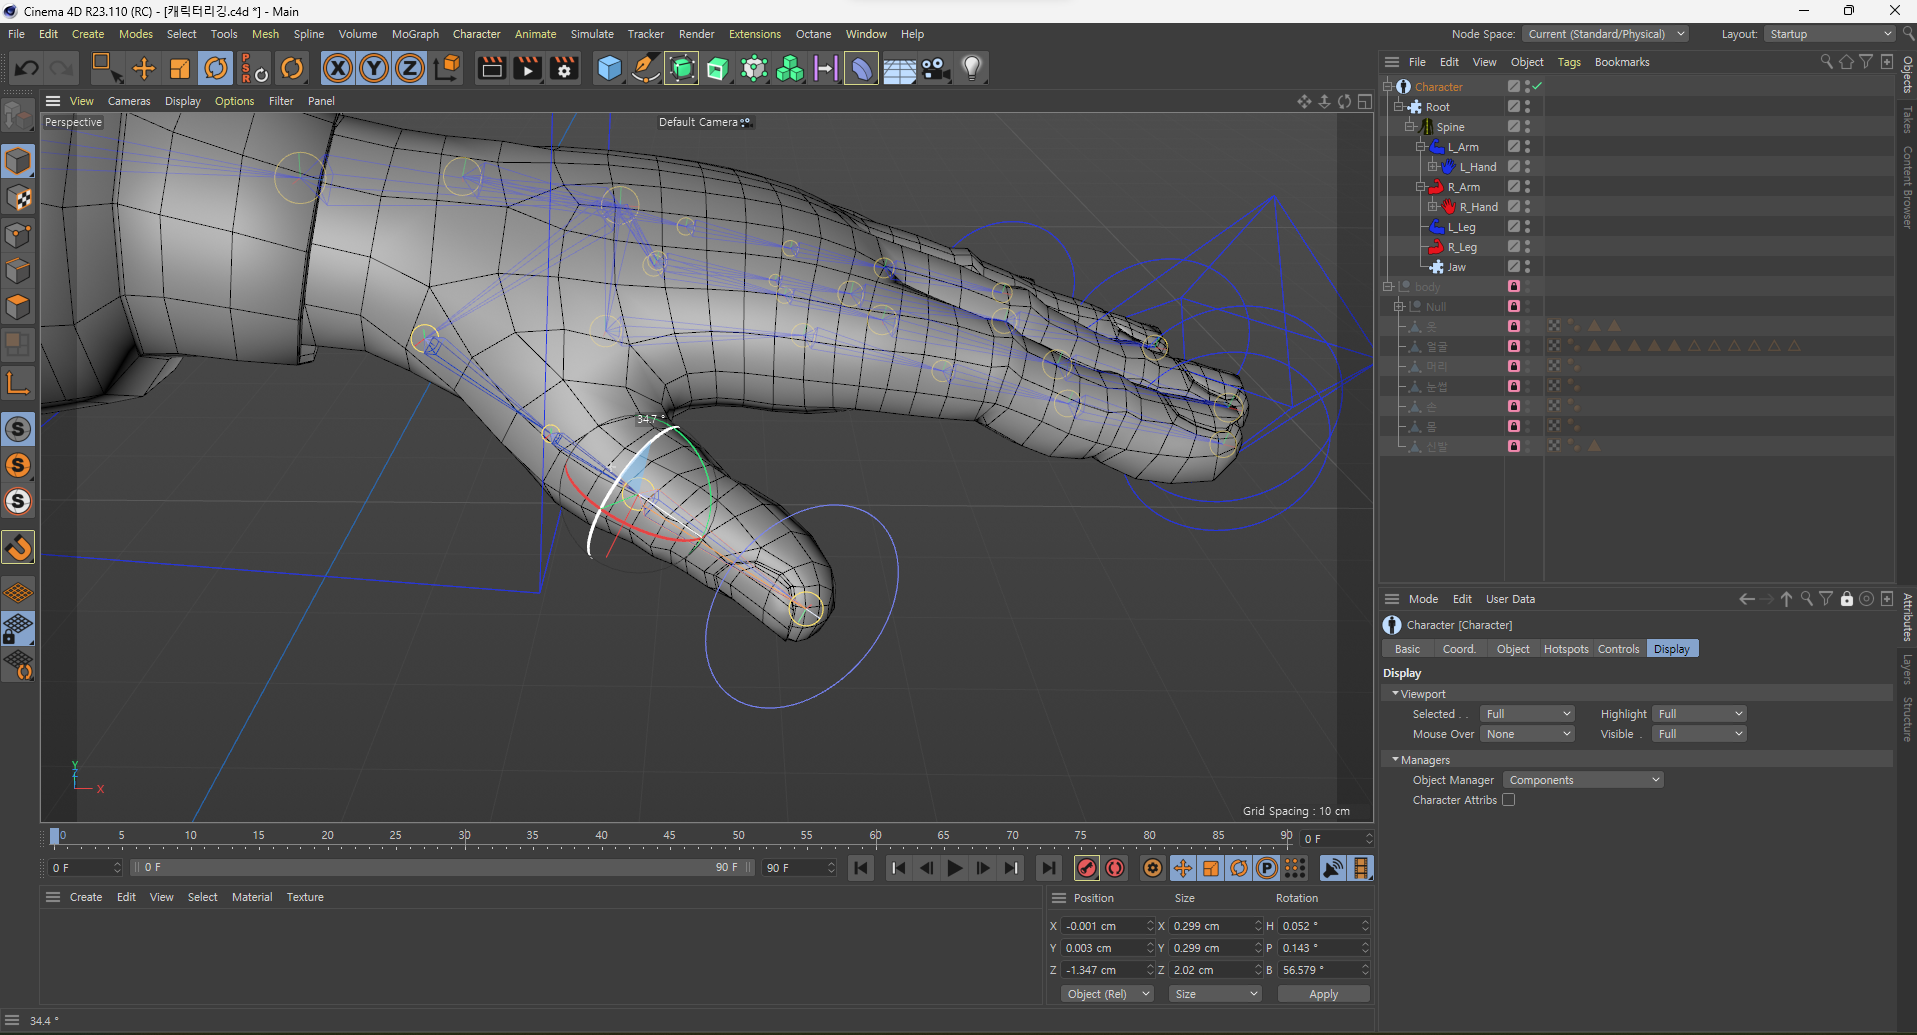The width and height of the screenshot is (1917, 1035).
Task: Toggle the X axis lock
Action: click(338, 68)
